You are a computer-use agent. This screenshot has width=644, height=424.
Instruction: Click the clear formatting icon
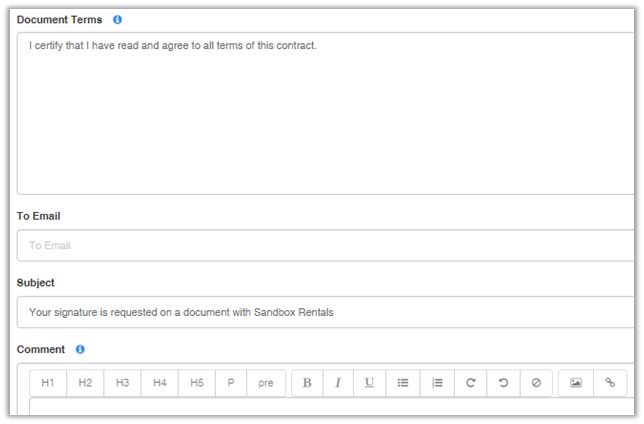536,383
